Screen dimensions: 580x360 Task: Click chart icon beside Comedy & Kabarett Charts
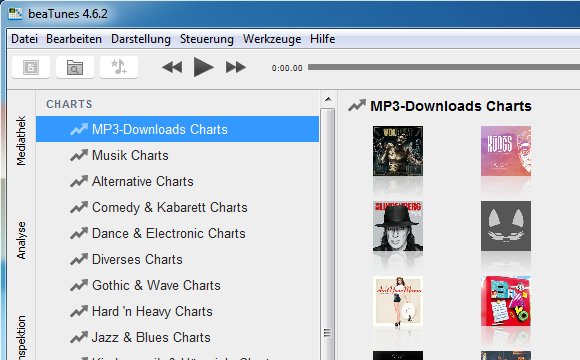tap(79, 207)
